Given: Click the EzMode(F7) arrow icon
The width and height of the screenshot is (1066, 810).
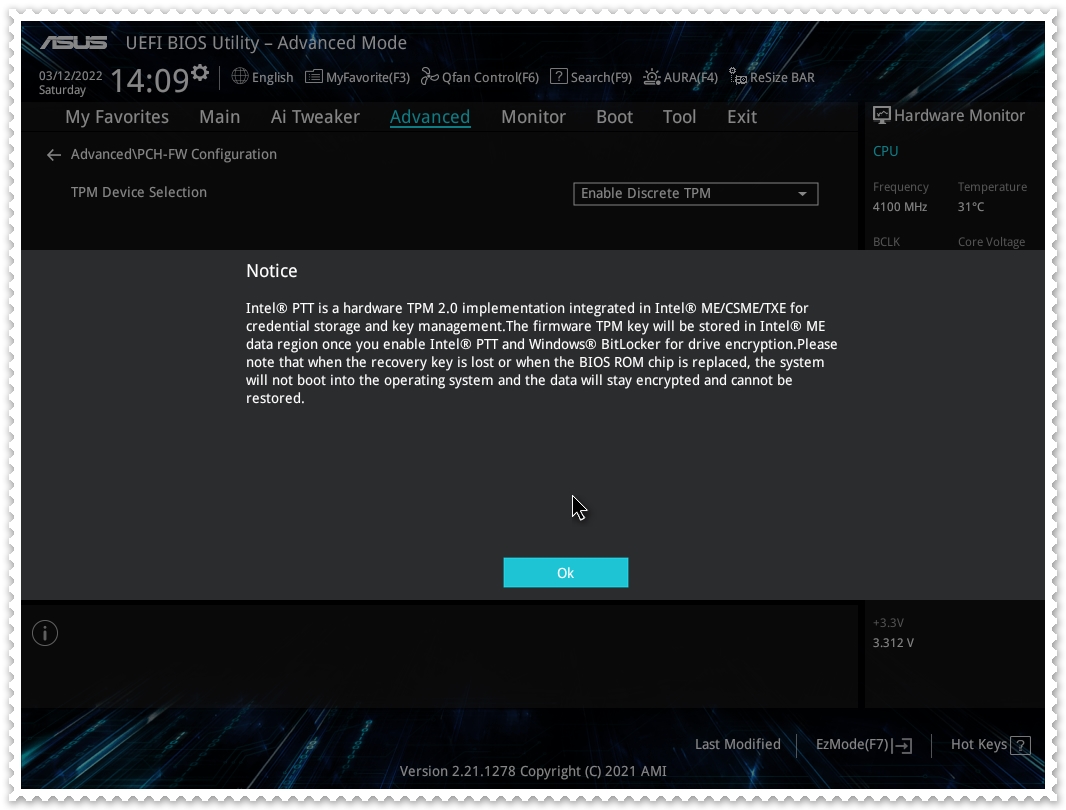Looking at the screenshot, I should tap(903, 746).
